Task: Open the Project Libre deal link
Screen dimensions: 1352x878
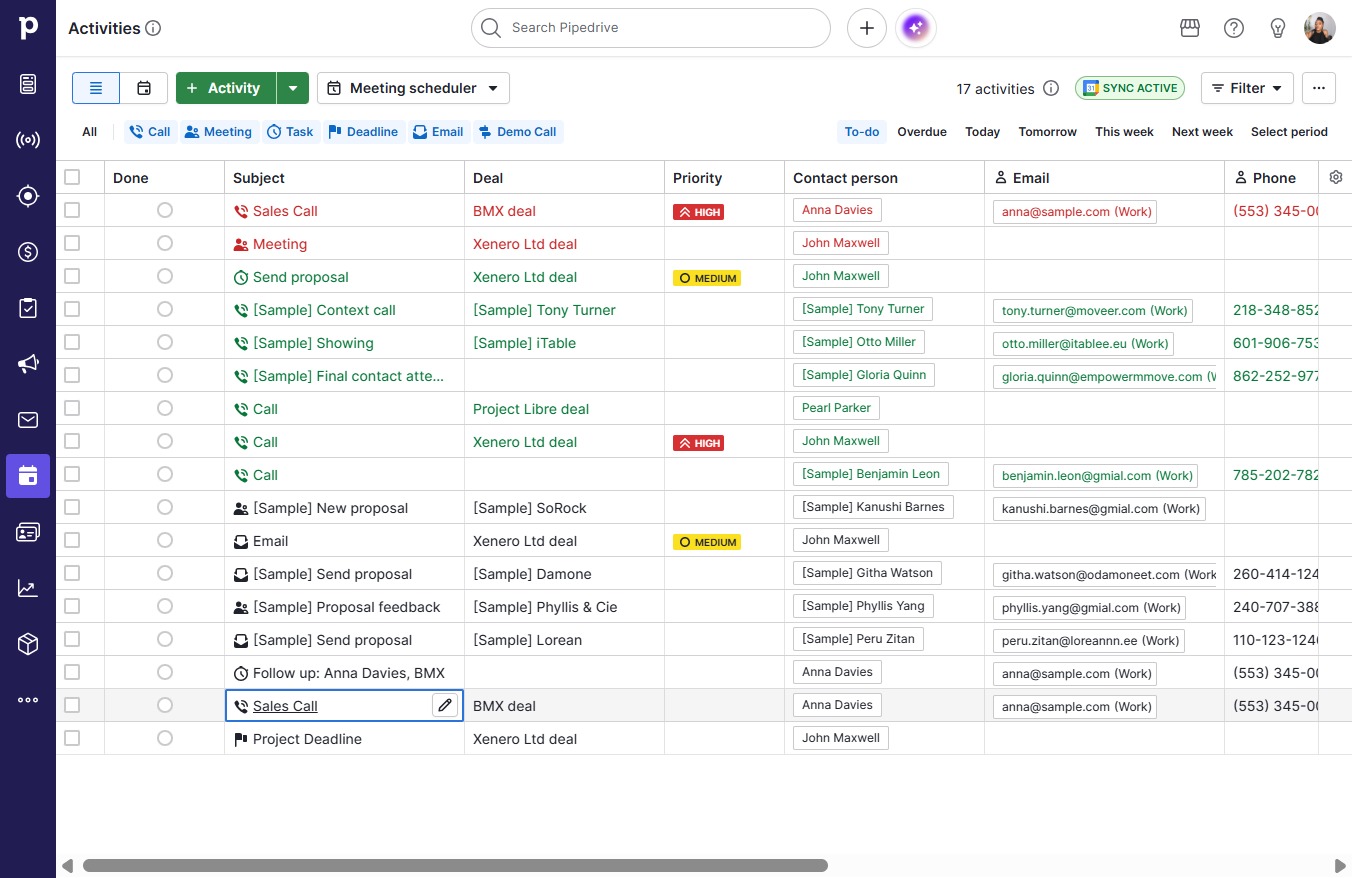Action: pos(531,409)
